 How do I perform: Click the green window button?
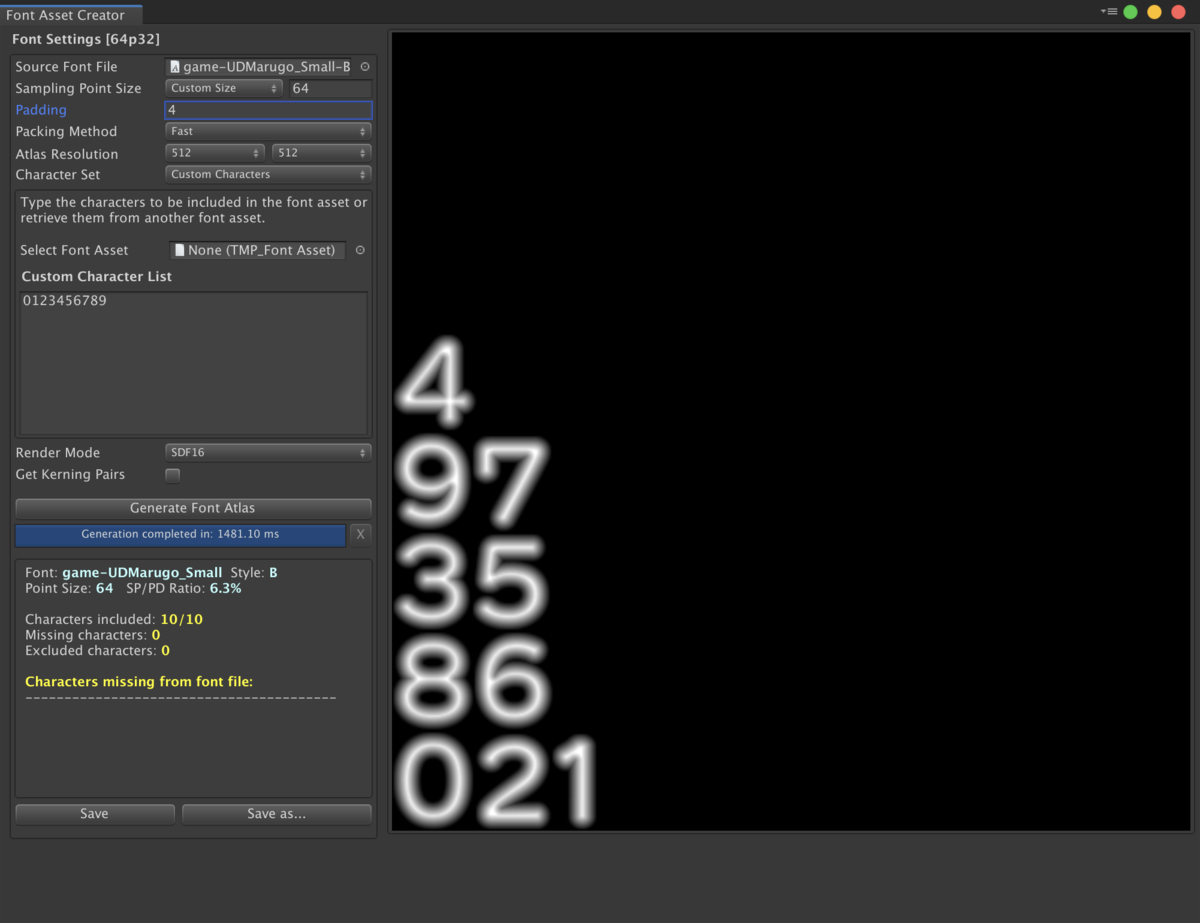coord(1130,12)
